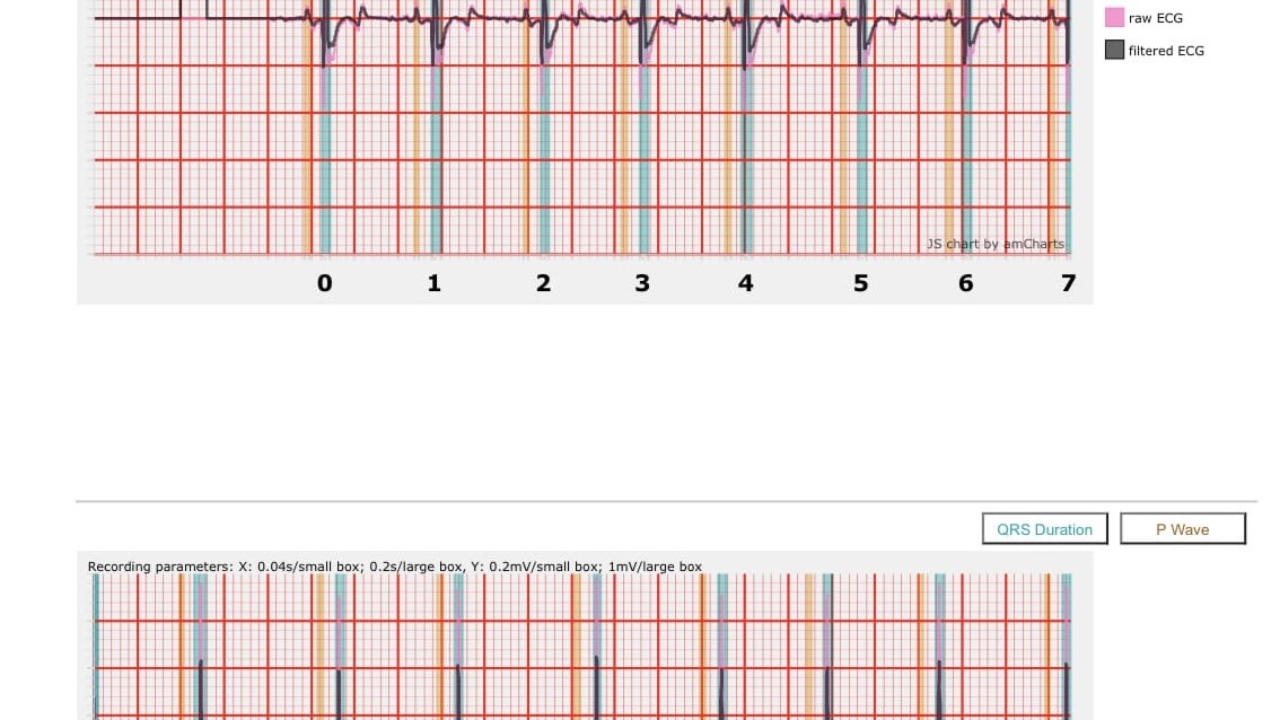Click the pink raw ECG legend swatch
Image resolution: width=1280 pixels, height=720 pixels.
pyautogui.click(x=1114, y=18)
